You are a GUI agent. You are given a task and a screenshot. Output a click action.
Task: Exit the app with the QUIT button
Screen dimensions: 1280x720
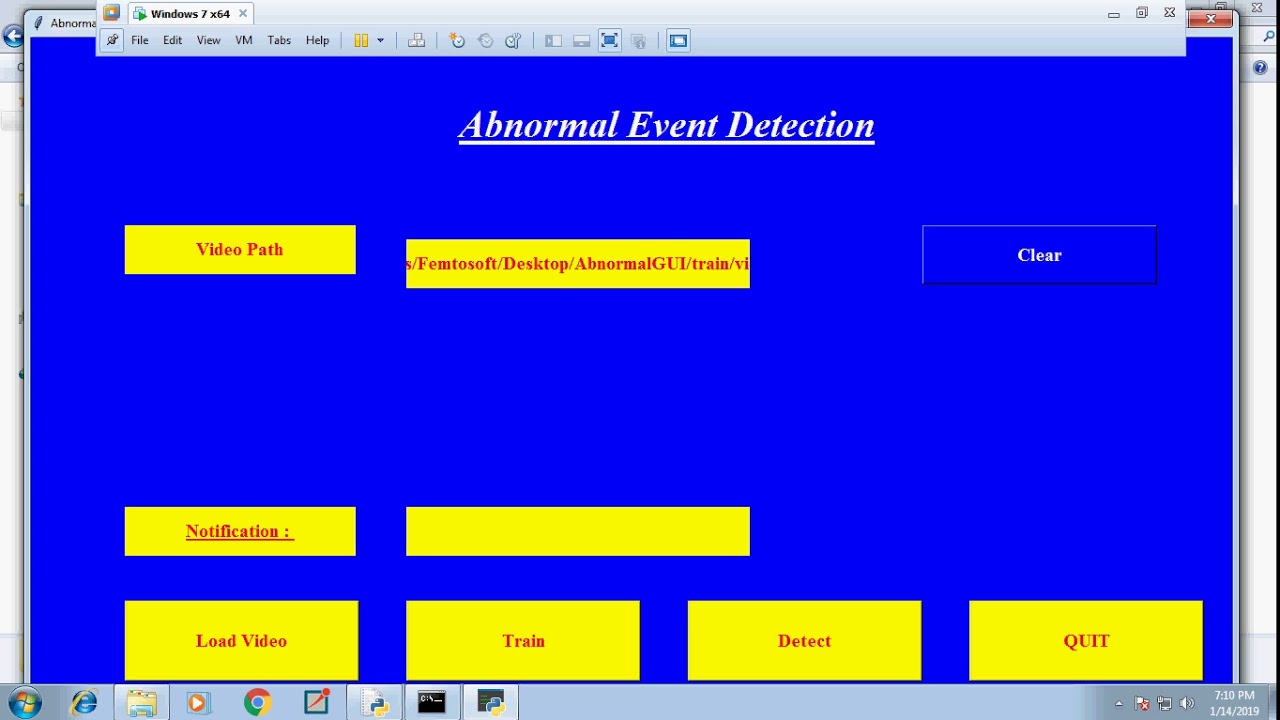[1086, 641]
